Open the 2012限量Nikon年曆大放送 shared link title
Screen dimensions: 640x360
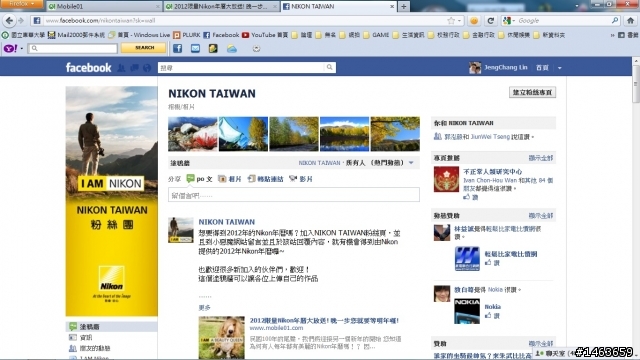(x=324, y=320)
